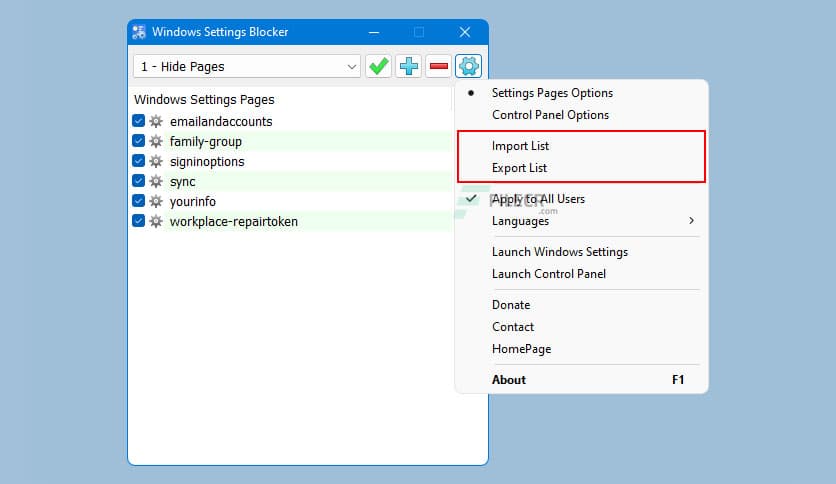Click gear icon beside yourinfo
The height and width of the screenshot is (484, 836).
pyautogui.click(x=156, y=201)
